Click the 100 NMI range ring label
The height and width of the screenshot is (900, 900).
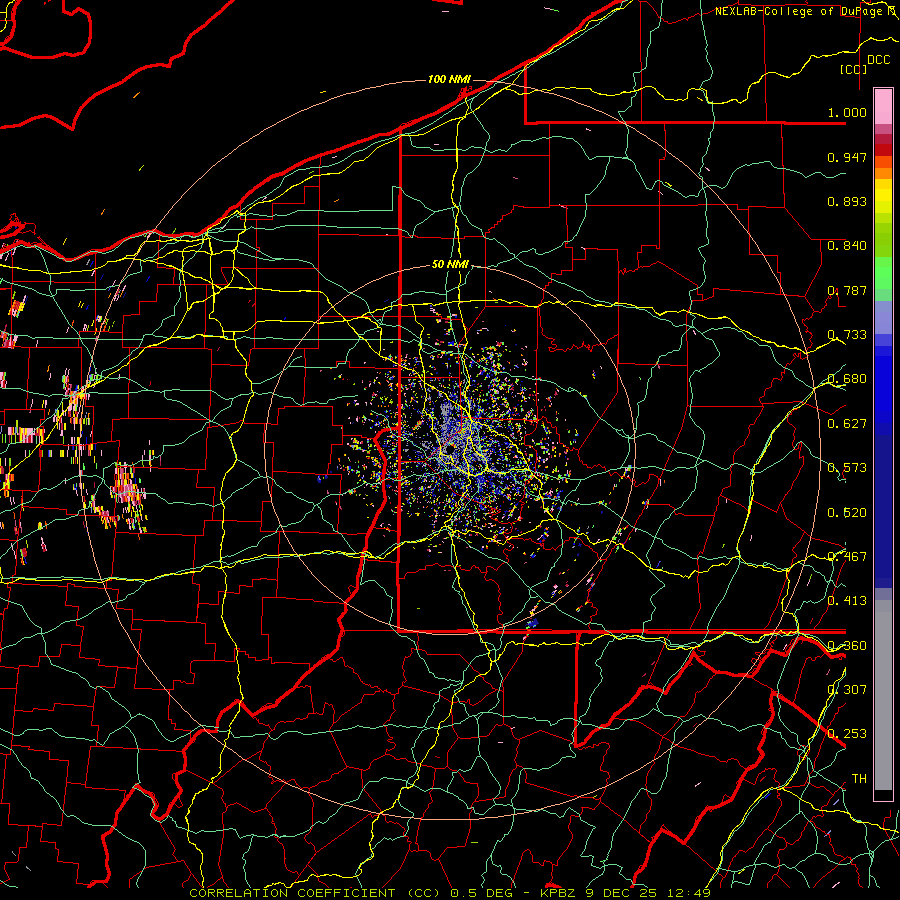click(449, 79)
